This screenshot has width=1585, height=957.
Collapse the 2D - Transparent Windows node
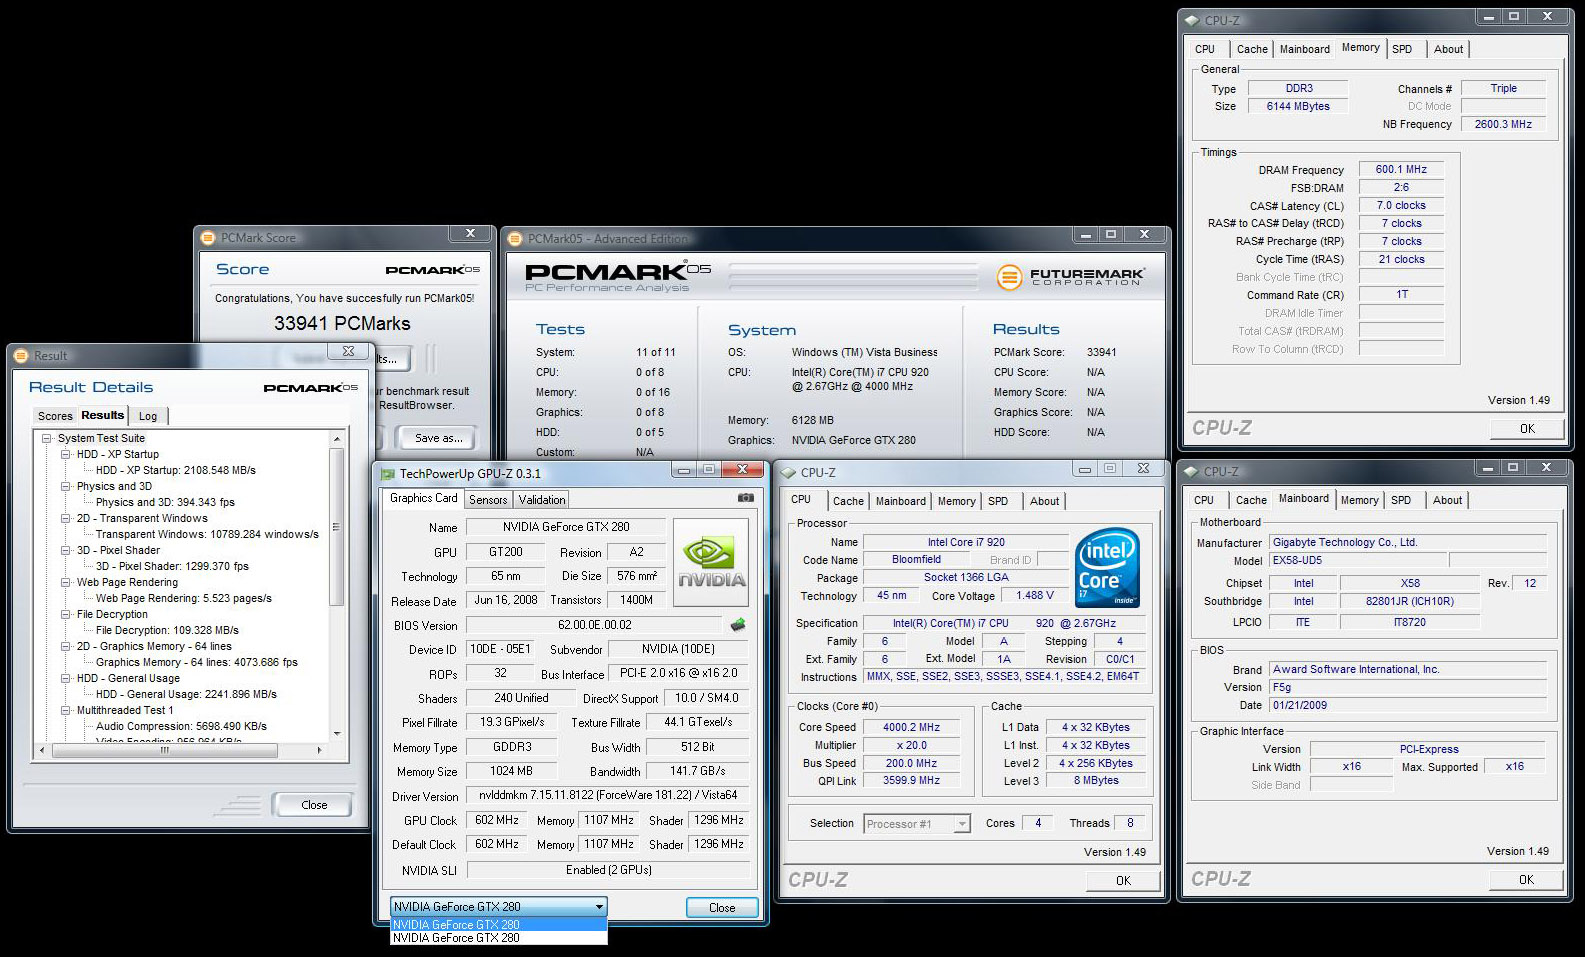(x=65, y=518)
